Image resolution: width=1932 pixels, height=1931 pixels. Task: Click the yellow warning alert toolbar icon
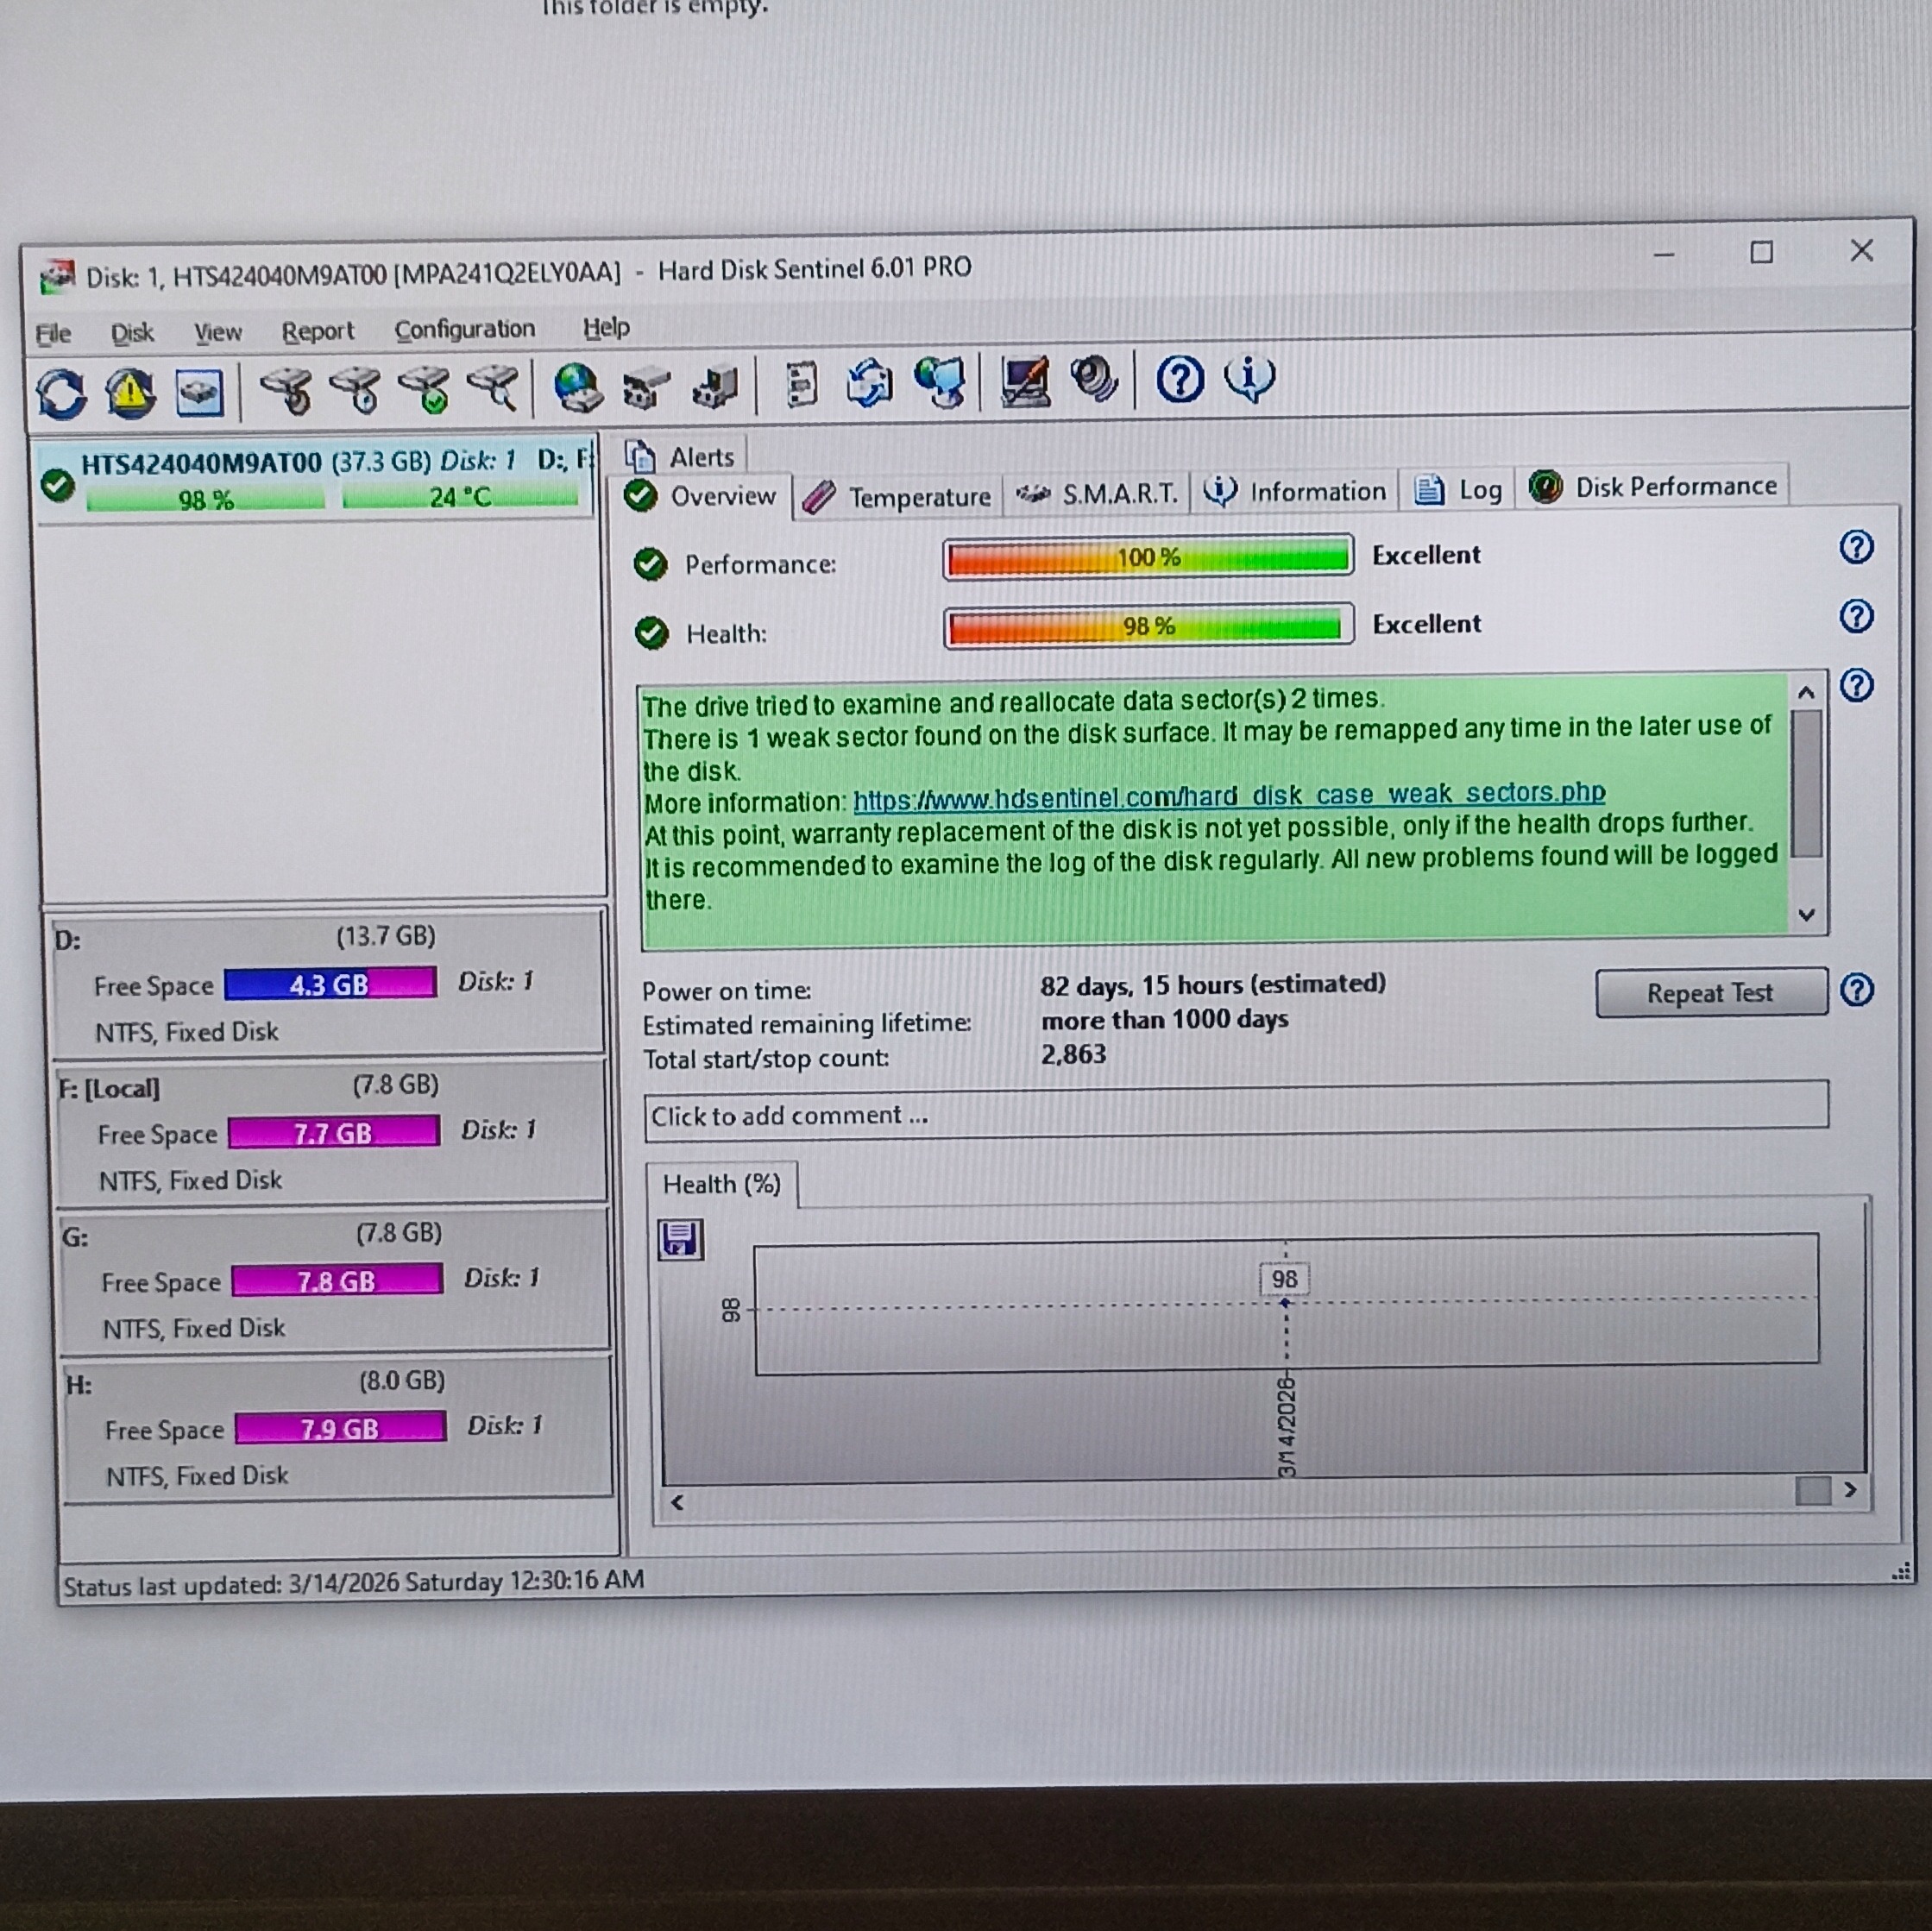(x=131, y=392)
